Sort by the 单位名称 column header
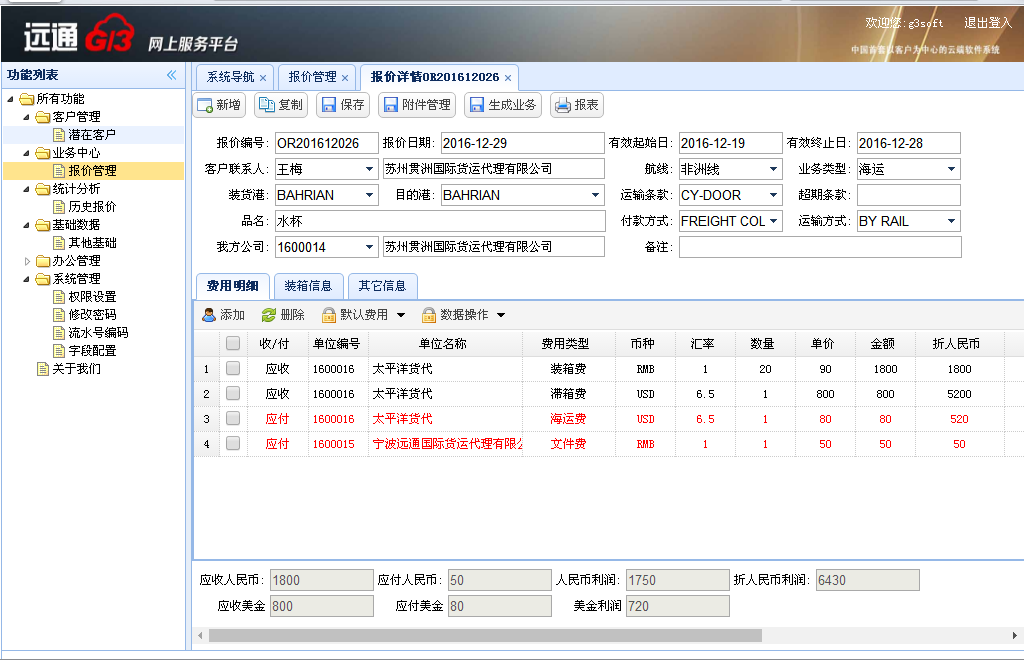The width and height of the screenshot is (1024, 660). pos(445,343)
